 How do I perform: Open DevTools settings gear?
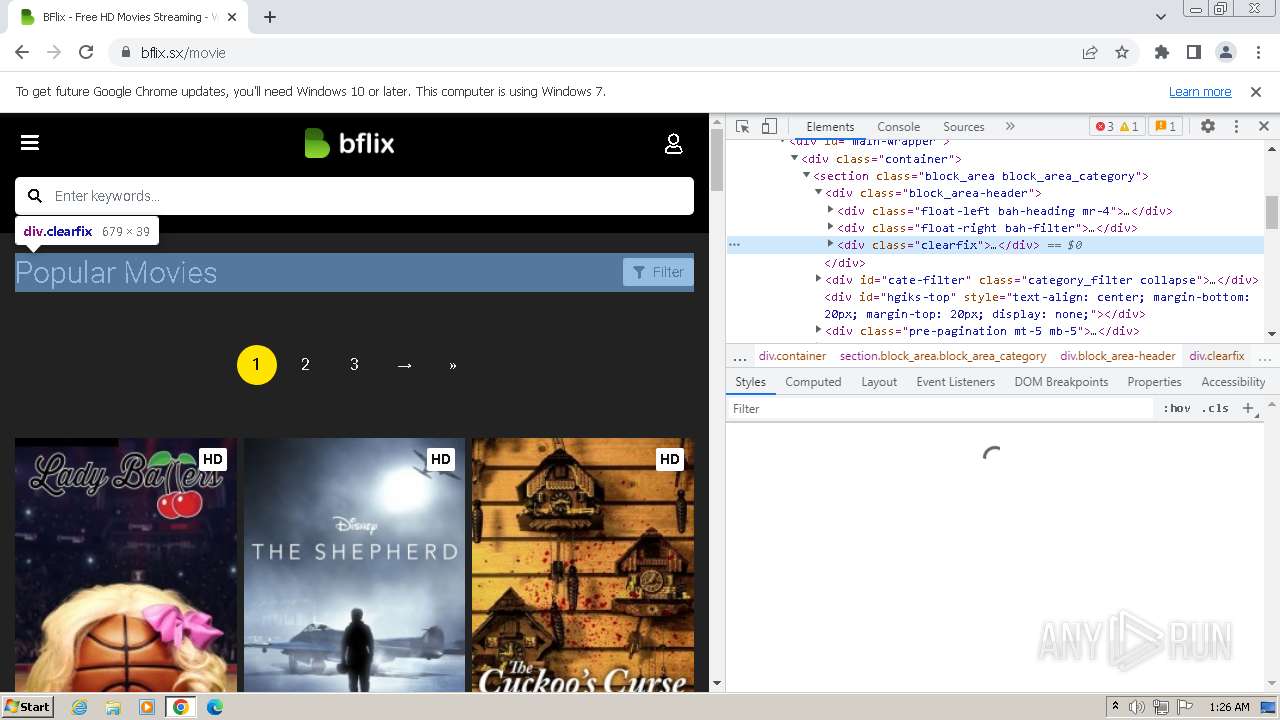1208,127
